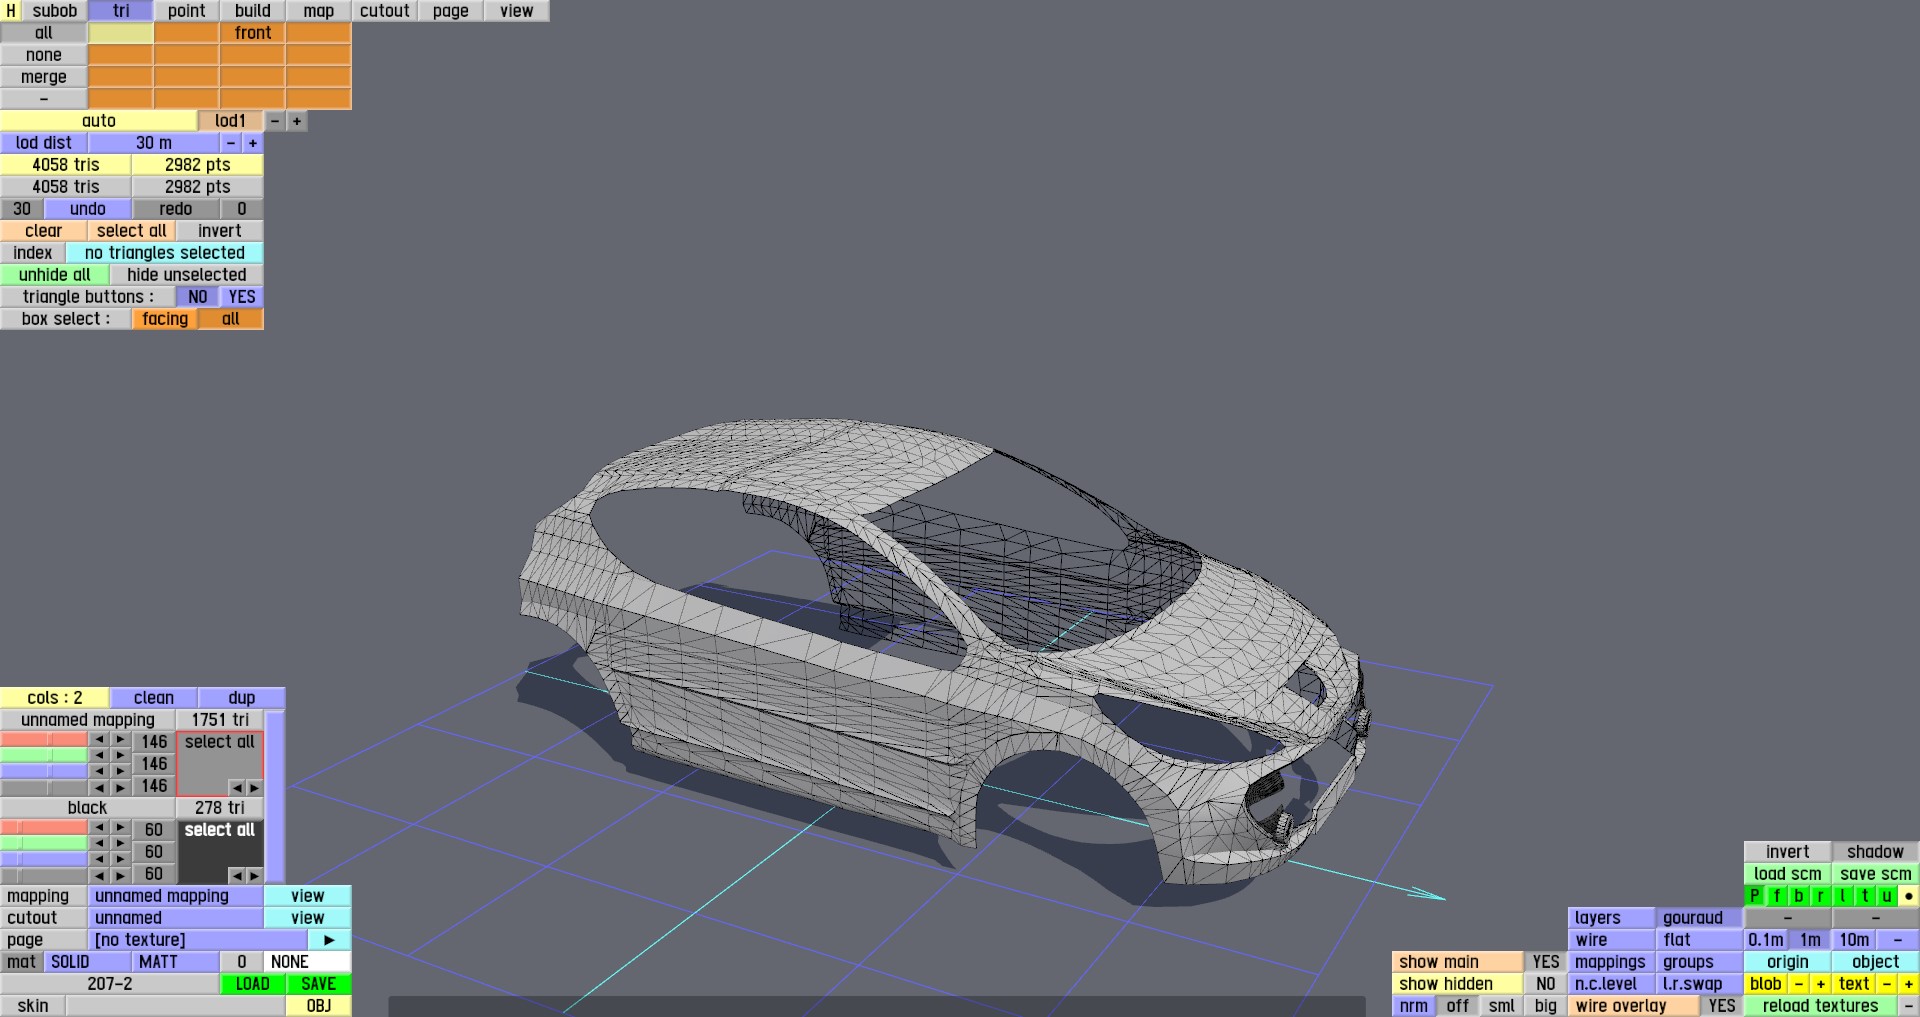
Task: Click unhide all button
Action: point(54,275)
